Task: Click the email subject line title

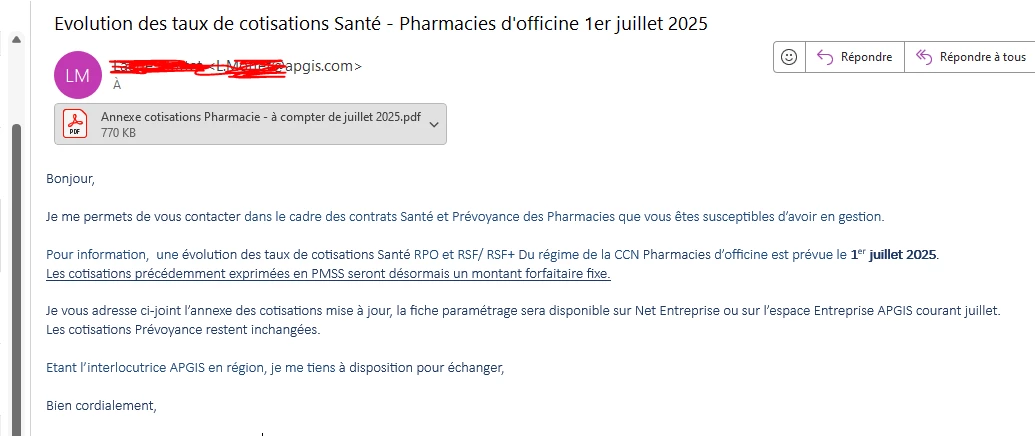Action: (380, 23)
